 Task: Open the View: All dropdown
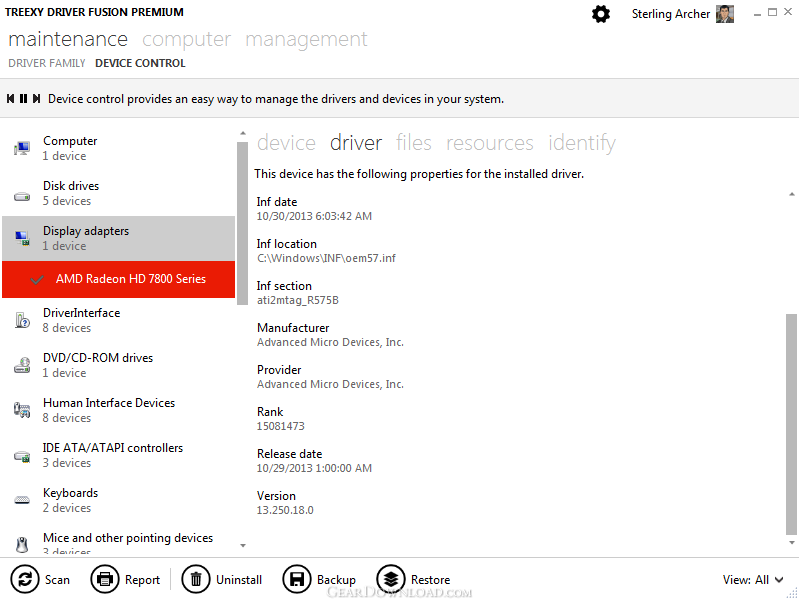(x=753, y=580)
